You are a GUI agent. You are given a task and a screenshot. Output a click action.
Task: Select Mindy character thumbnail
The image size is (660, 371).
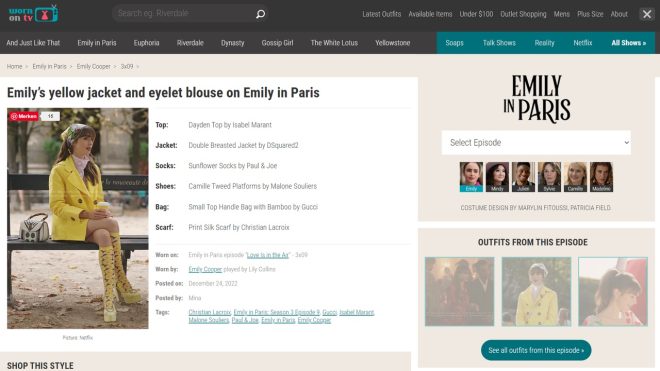pyautogui.click(x=497, y=177)
